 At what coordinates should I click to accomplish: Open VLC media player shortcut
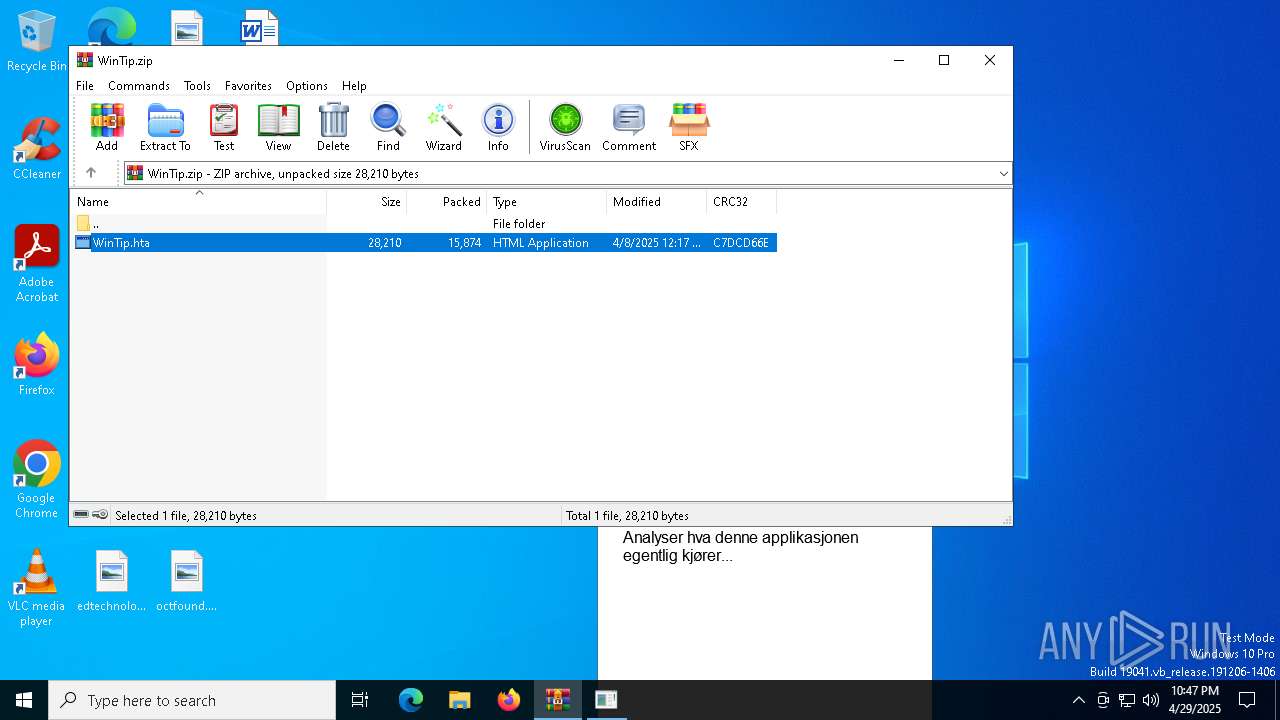[x=36, y=588]
